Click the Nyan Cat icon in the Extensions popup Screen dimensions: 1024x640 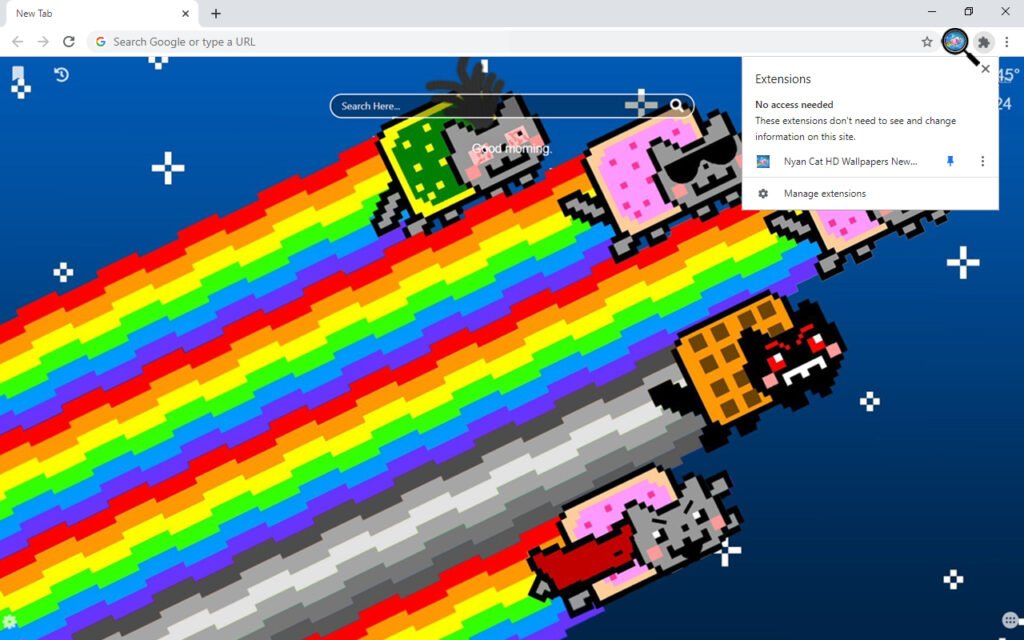pyautogui.click(x=763, y=161)
